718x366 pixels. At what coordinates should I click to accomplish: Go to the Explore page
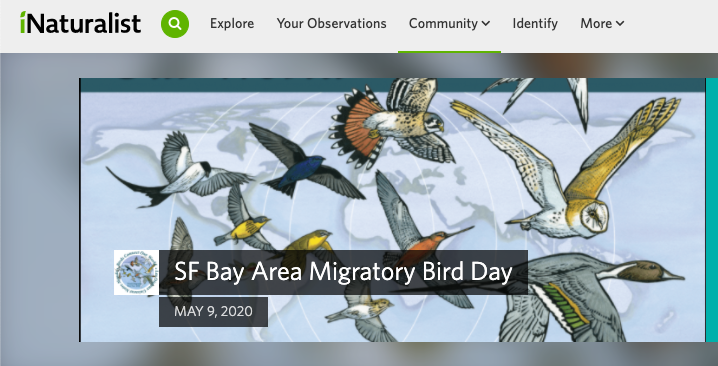pos(232,23)
